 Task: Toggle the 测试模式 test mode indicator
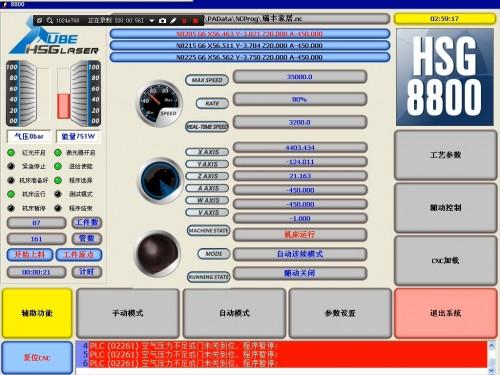coord(58,194)
